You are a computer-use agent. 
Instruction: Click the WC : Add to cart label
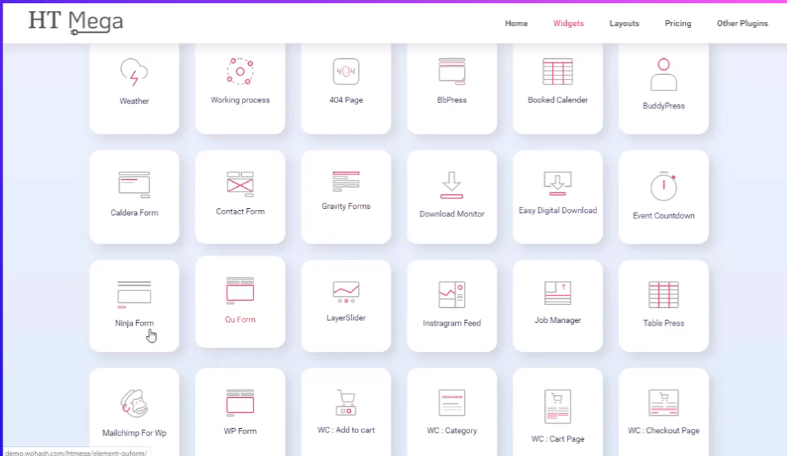click(346, 430)
